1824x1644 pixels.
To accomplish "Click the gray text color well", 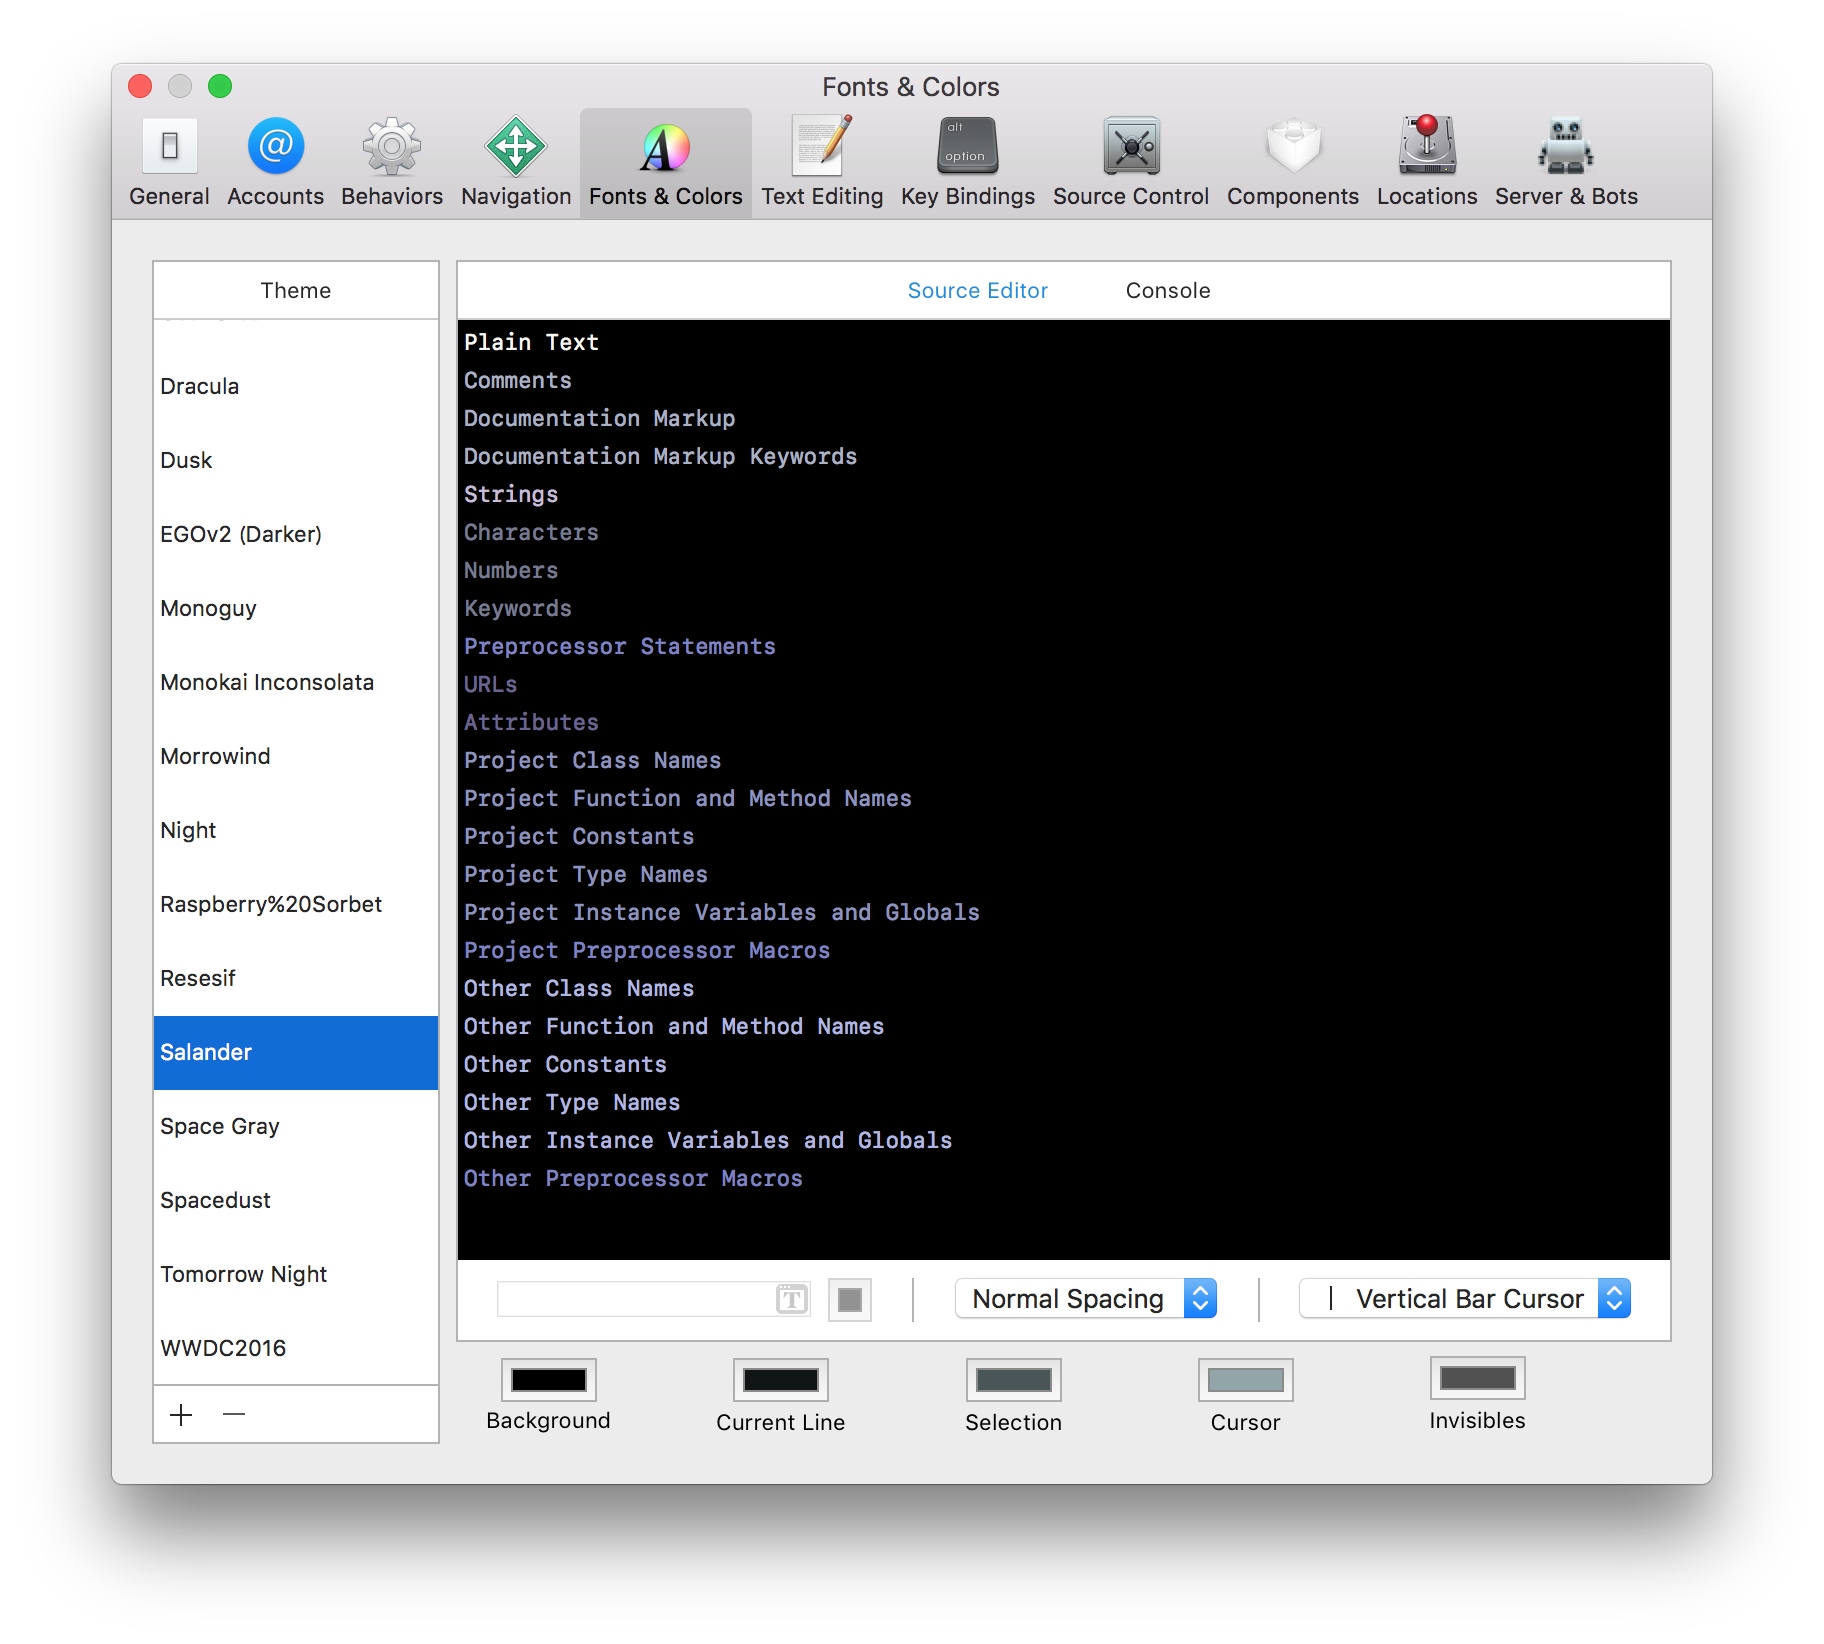I will point(850,1300).
